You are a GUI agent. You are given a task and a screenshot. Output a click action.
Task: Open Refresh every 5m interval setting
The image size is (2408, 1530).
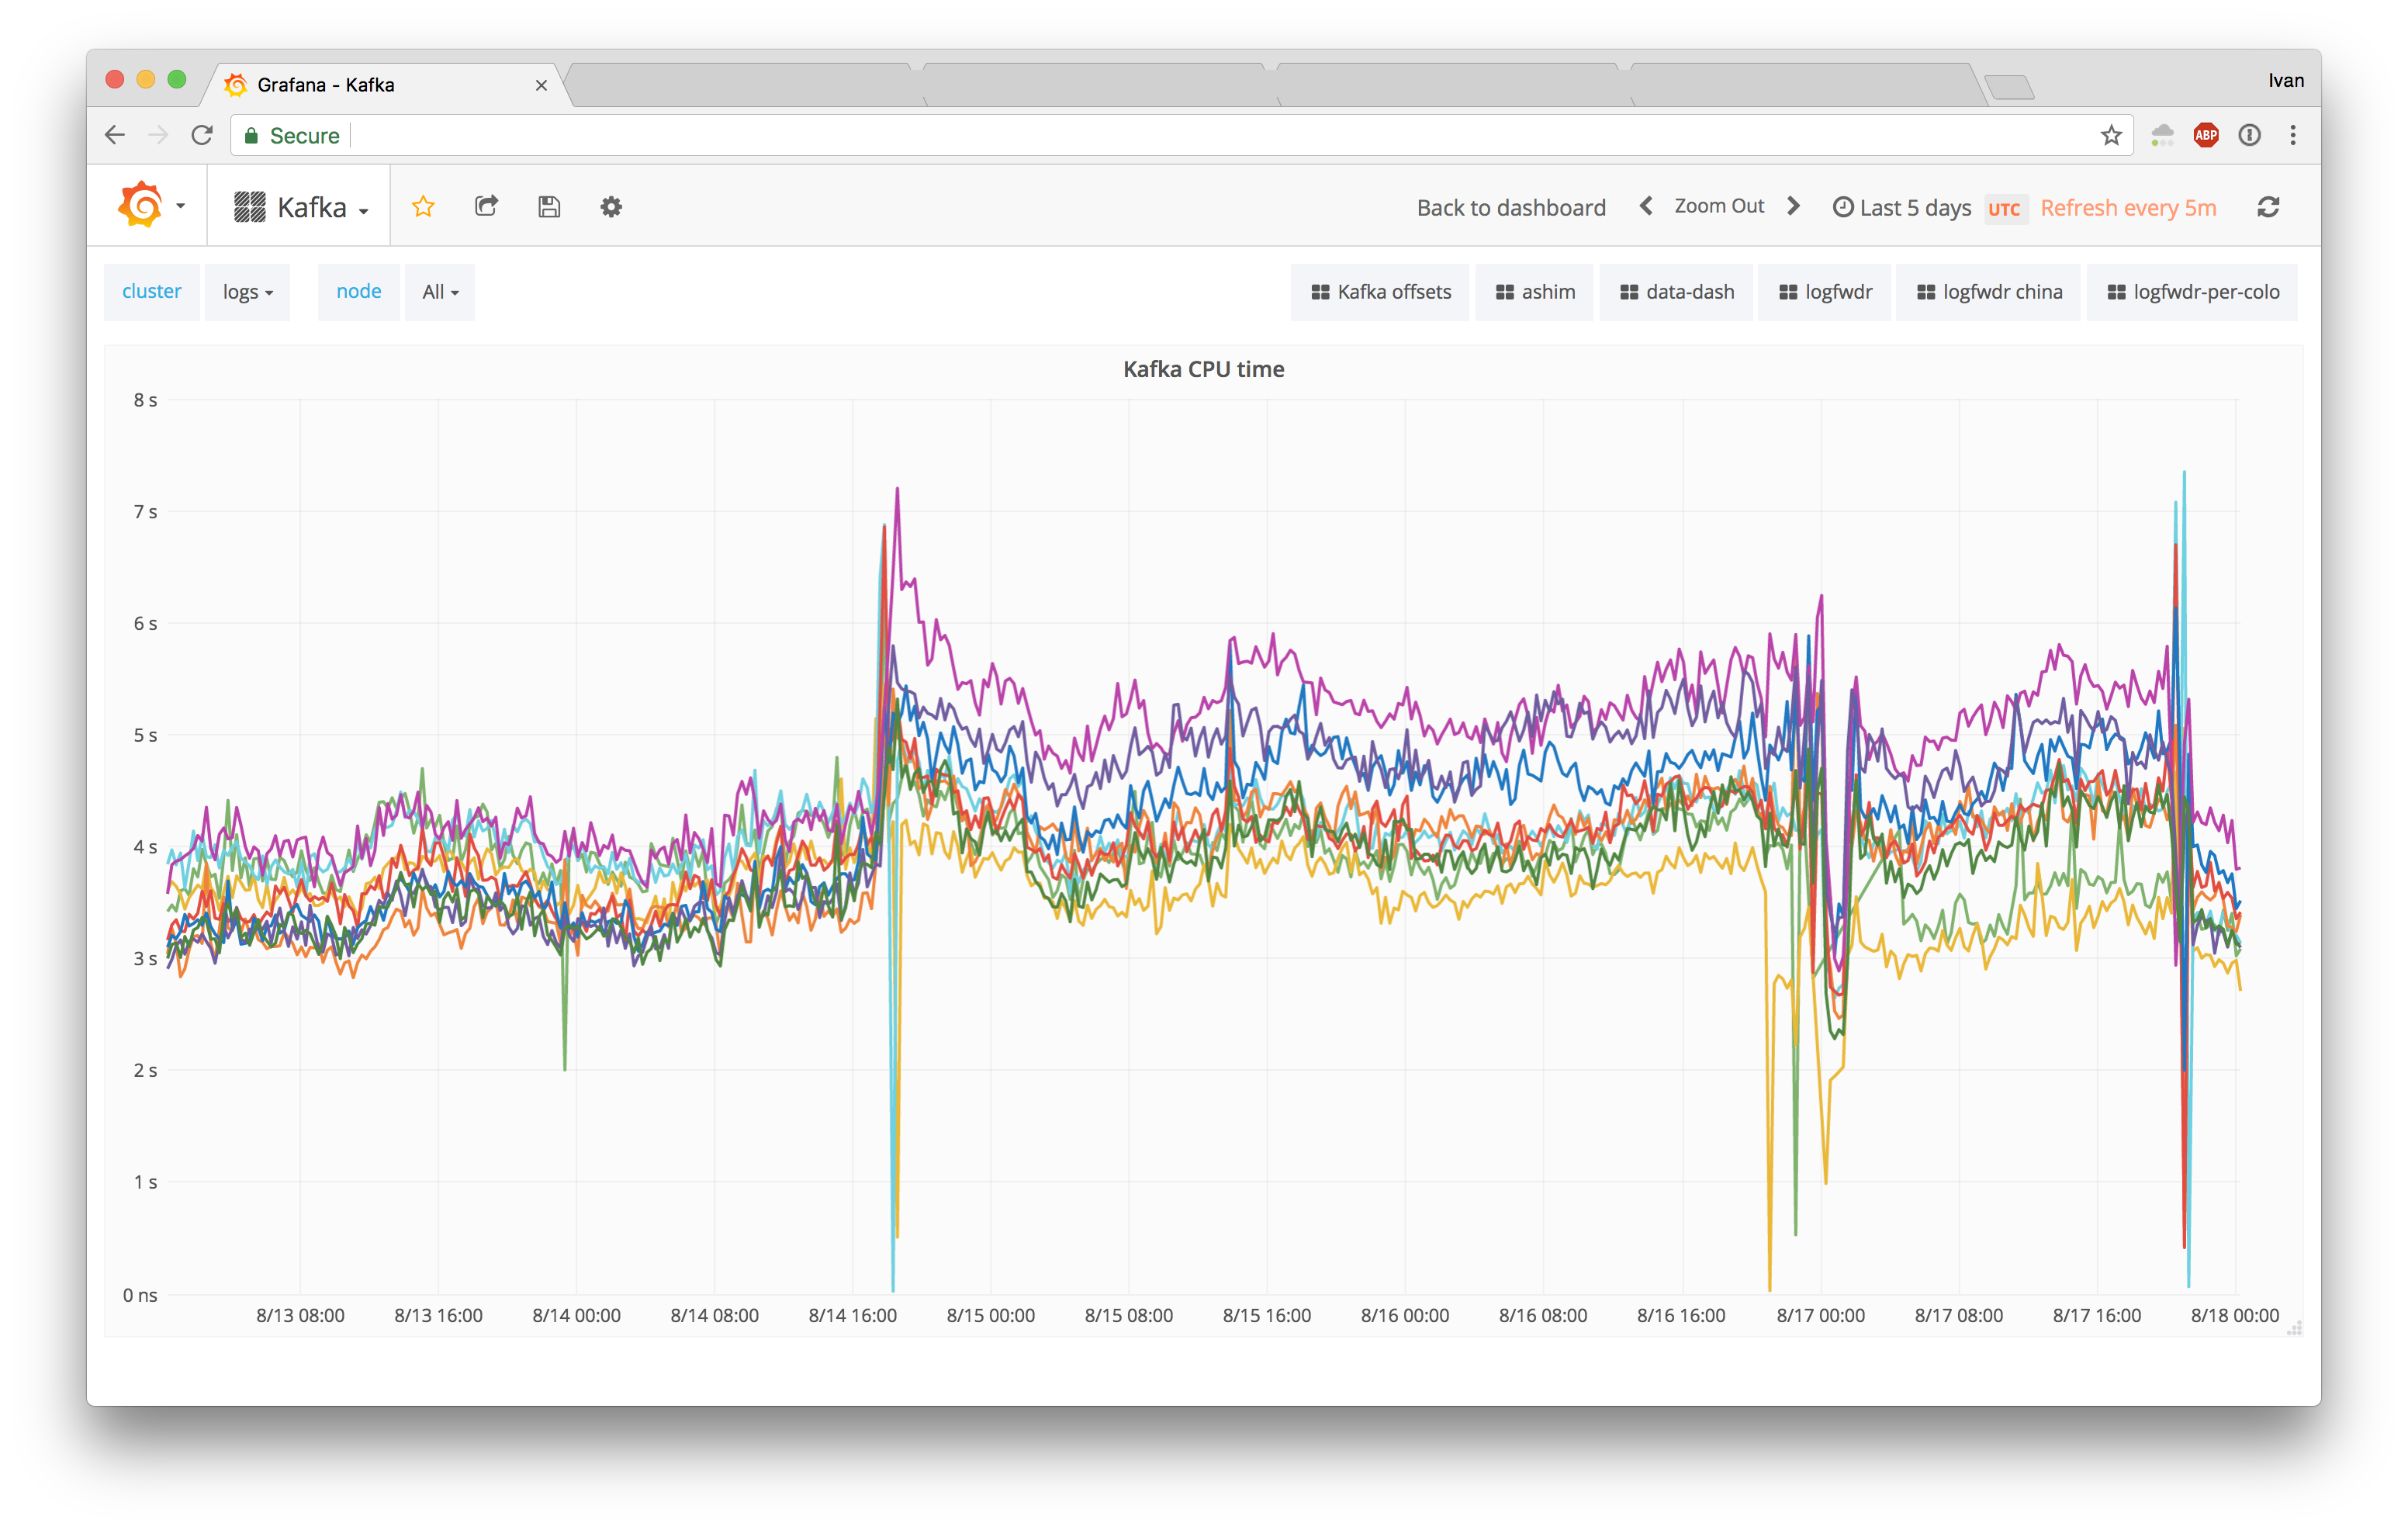(2128, 207)
